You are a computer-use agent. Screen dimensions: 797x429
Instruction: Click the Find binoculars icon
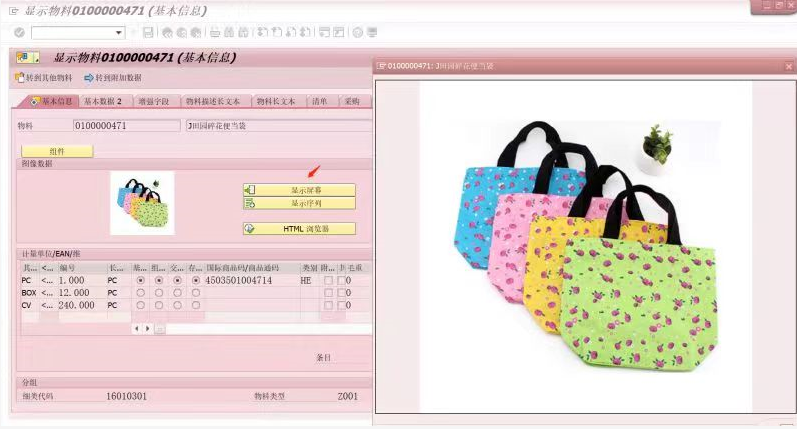pos(229,33)
